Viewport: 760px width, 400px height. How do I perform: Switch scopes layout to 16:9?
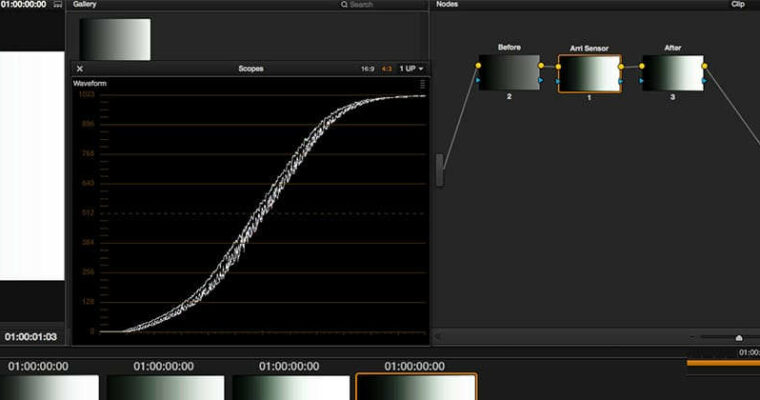pos(367,69)
